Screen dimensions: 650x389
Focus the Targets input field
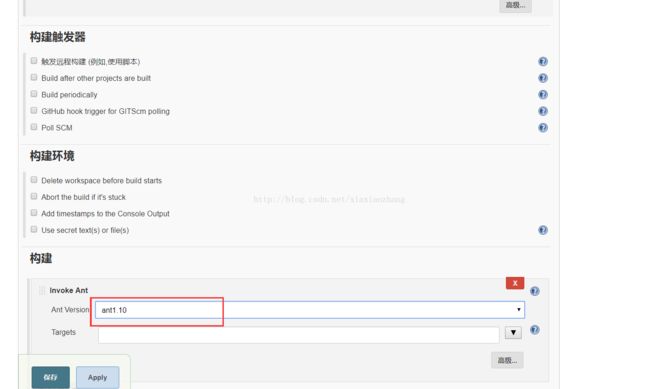point(298,335)
